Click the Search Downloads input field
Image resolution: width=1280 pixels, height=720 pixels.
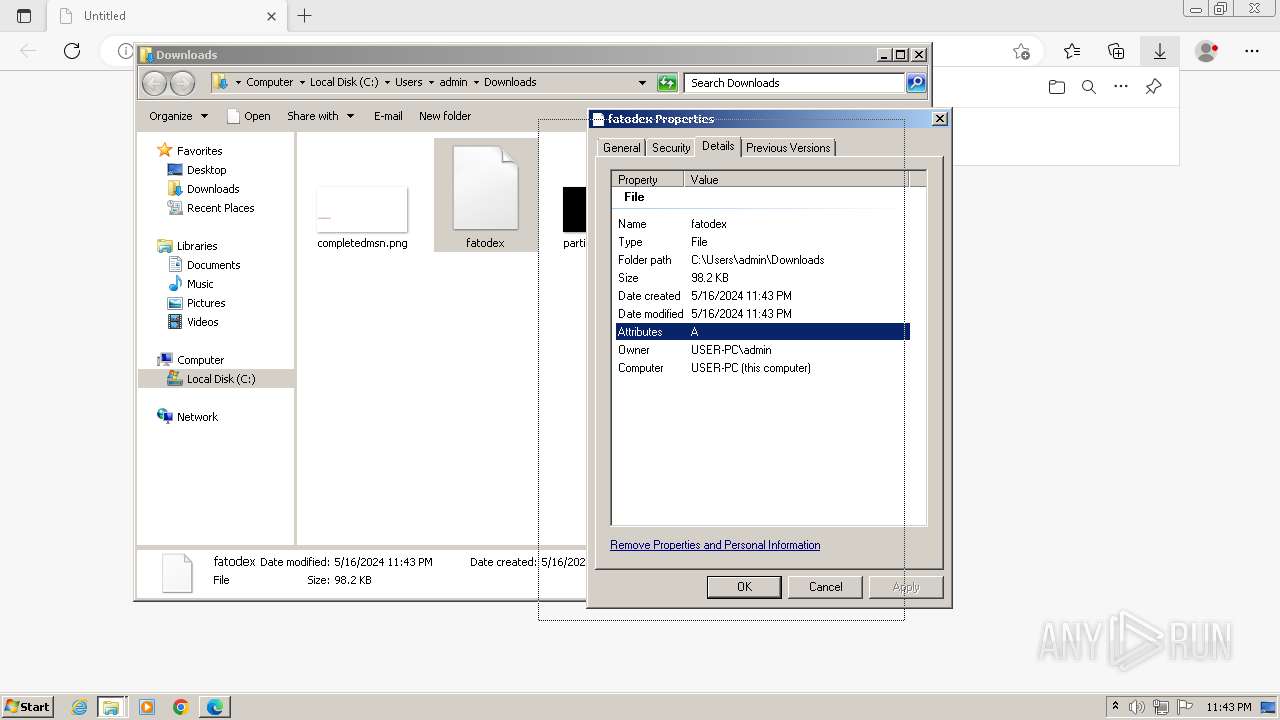point(795,83)
